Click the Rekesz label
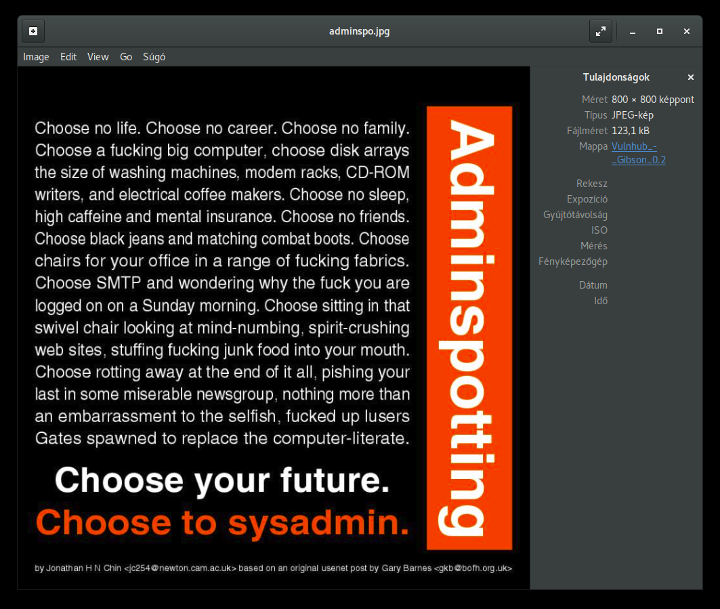The width and height of the screenshot is (720, 609). 591,183
